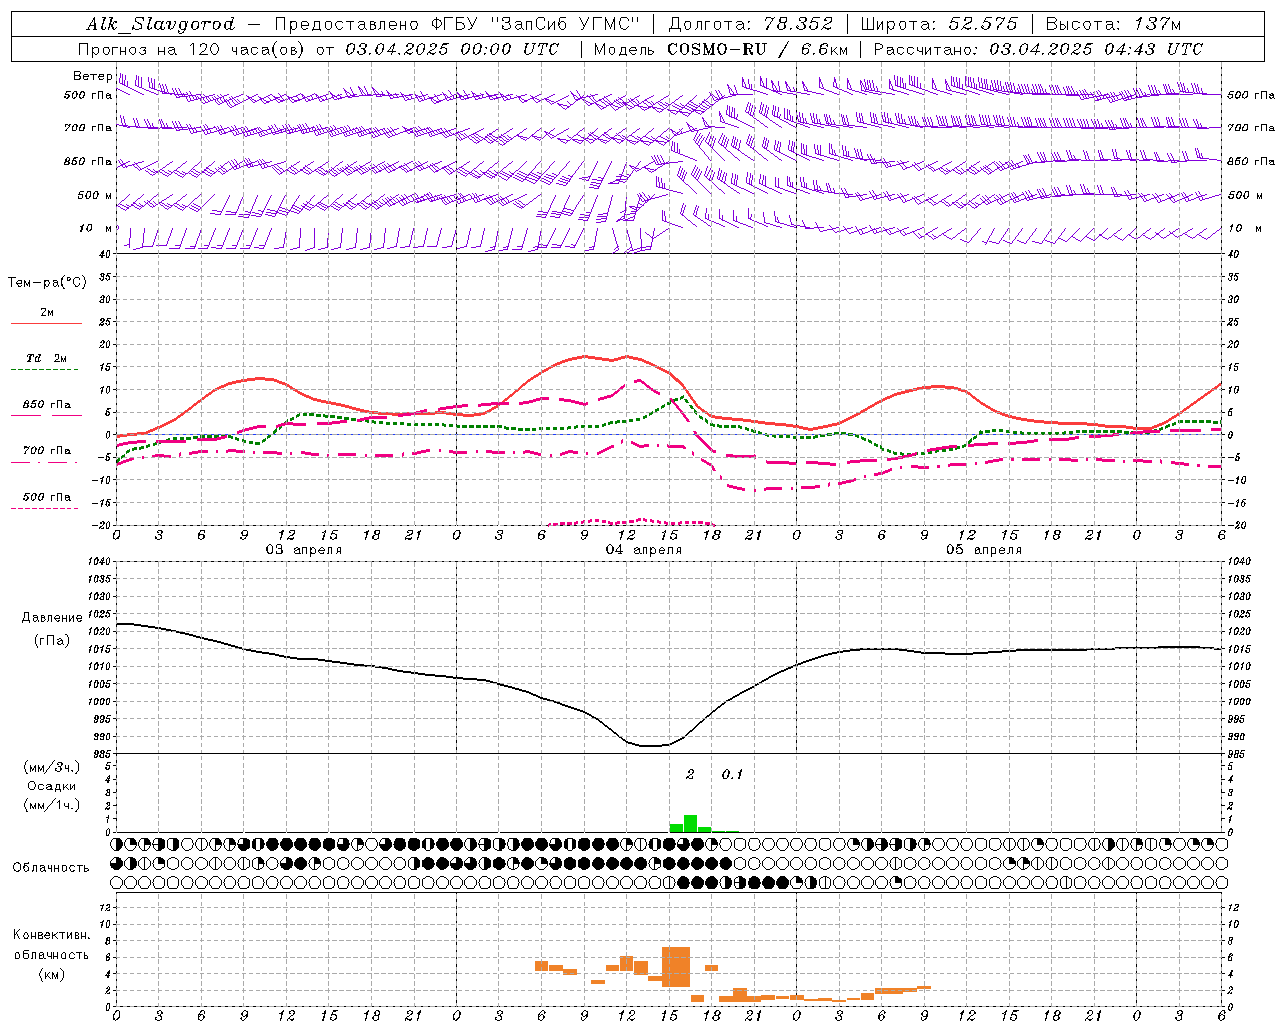Click the tallest green precipitation bar
The height and width of the screenshot is (1024, 1280).
690,823
